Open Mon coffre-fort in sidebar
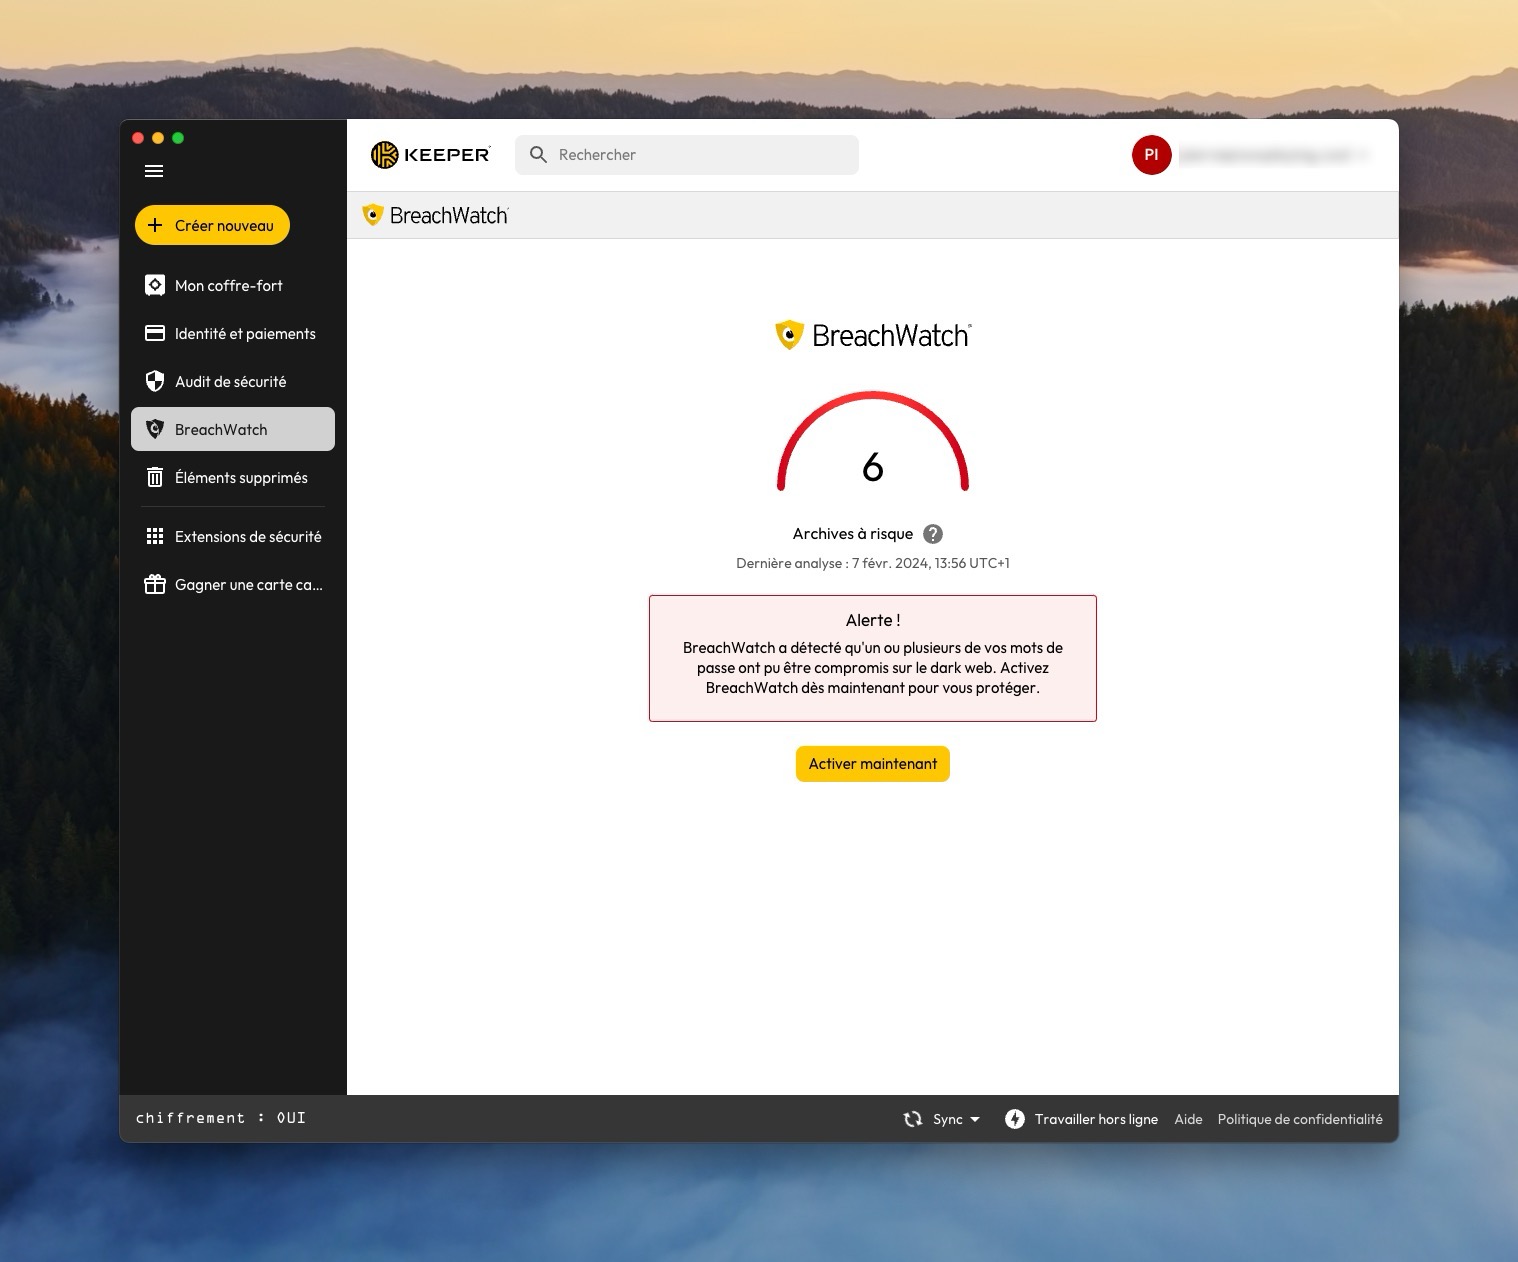Viewport: 1518px width, 1262px height. tap(233, 286)
